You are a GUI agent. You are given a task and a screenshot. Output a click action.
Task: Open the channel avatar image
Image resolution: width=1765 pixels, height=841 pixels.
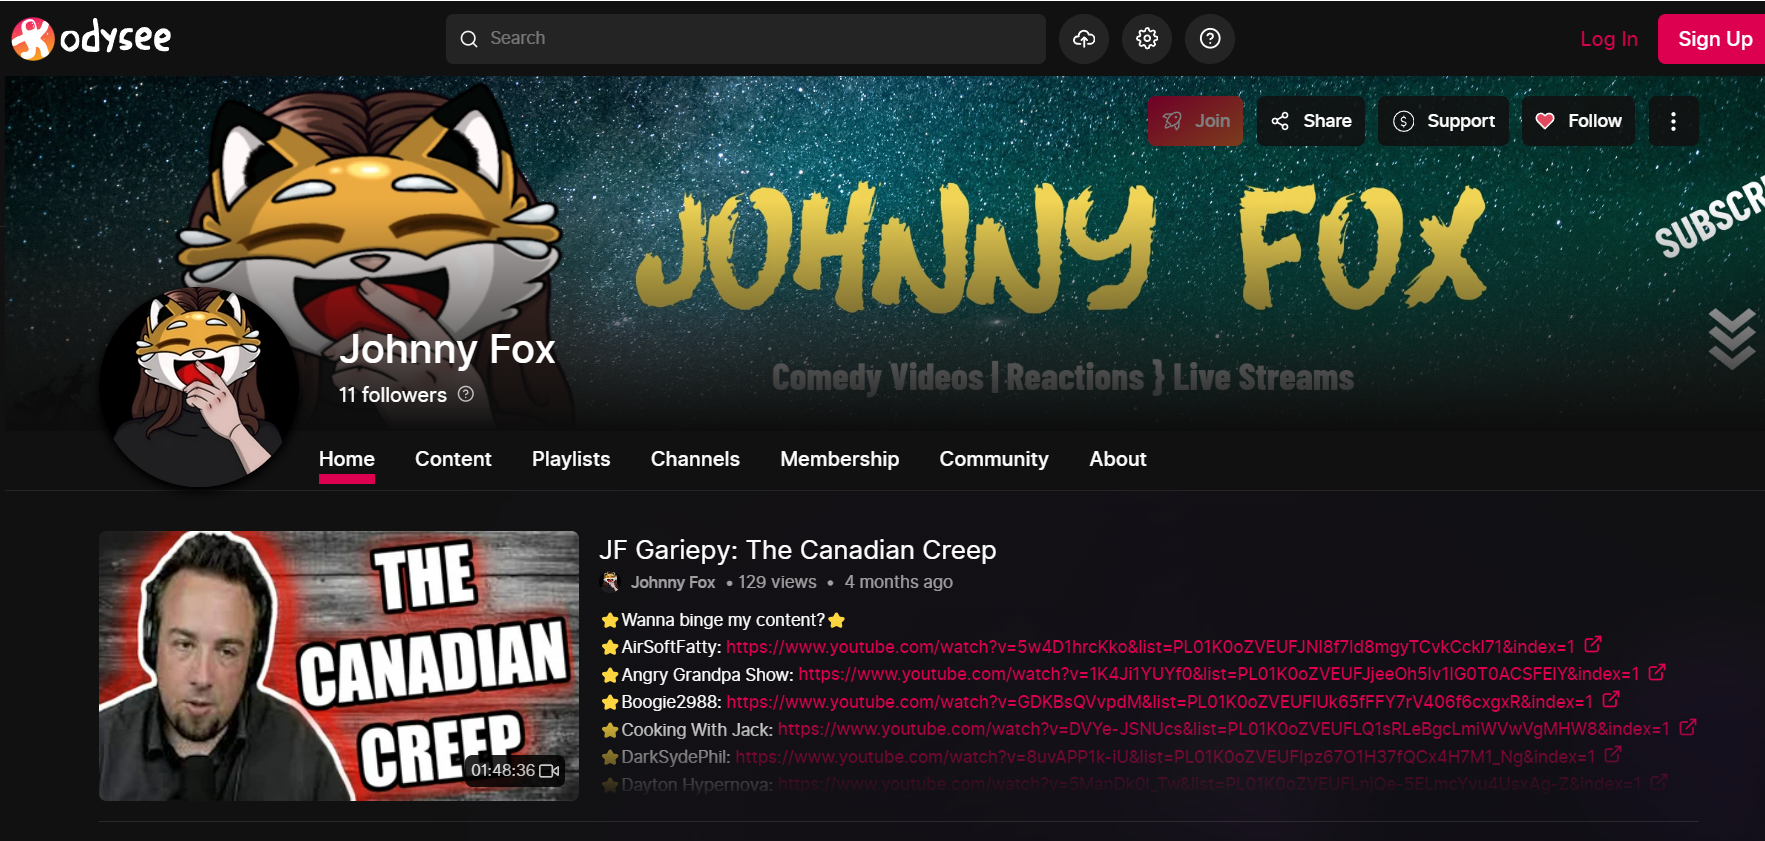[x=199, y=387]
